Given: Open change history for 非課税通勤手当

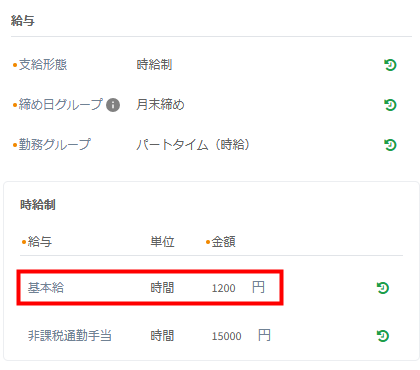Looking at the screenshot, I should (383, 336).
